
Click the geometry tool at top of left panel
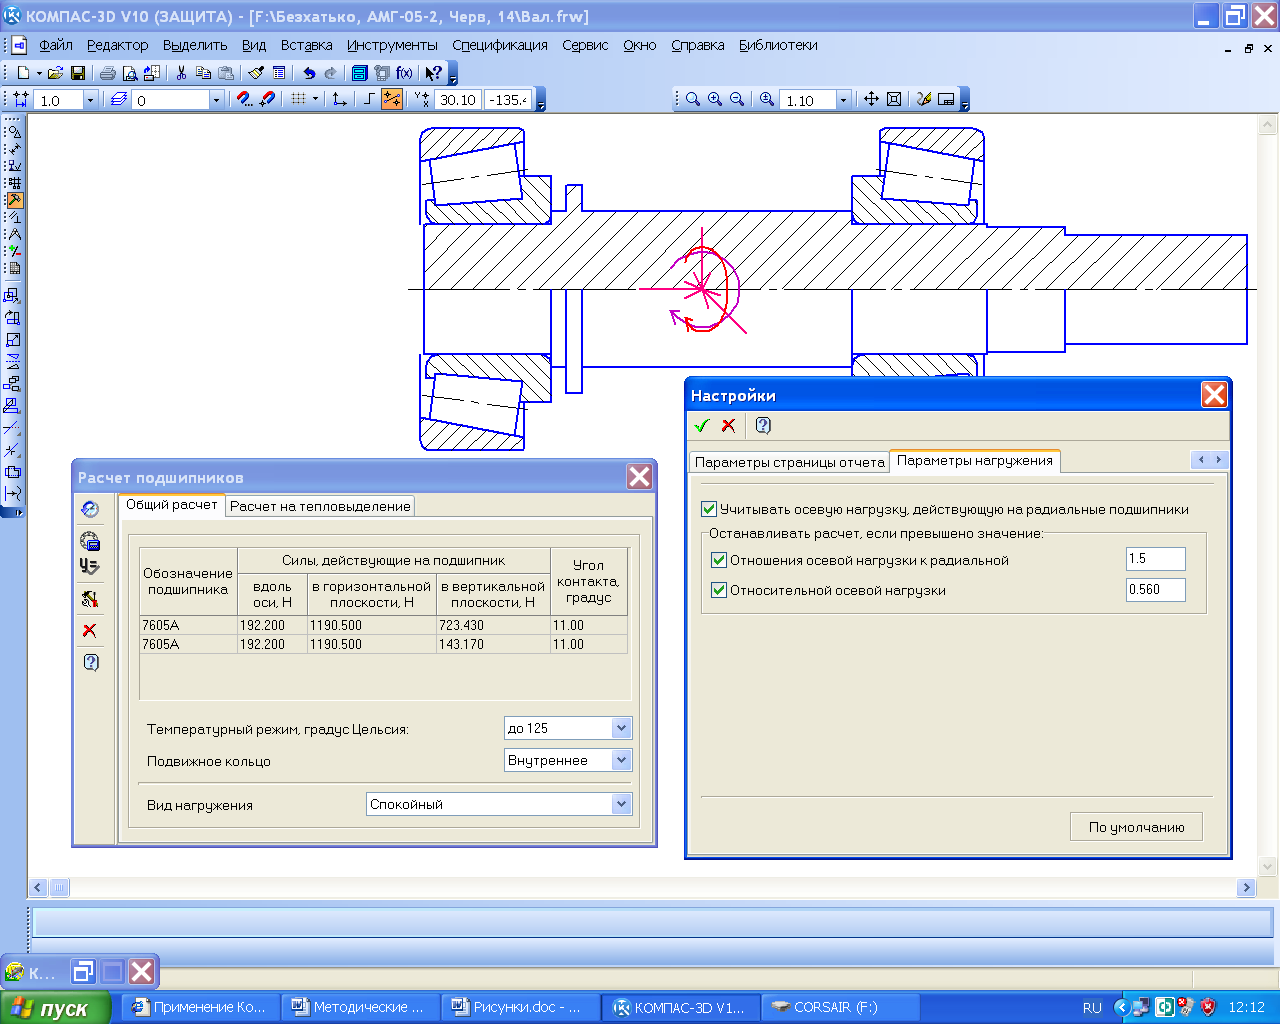point(14,132)
